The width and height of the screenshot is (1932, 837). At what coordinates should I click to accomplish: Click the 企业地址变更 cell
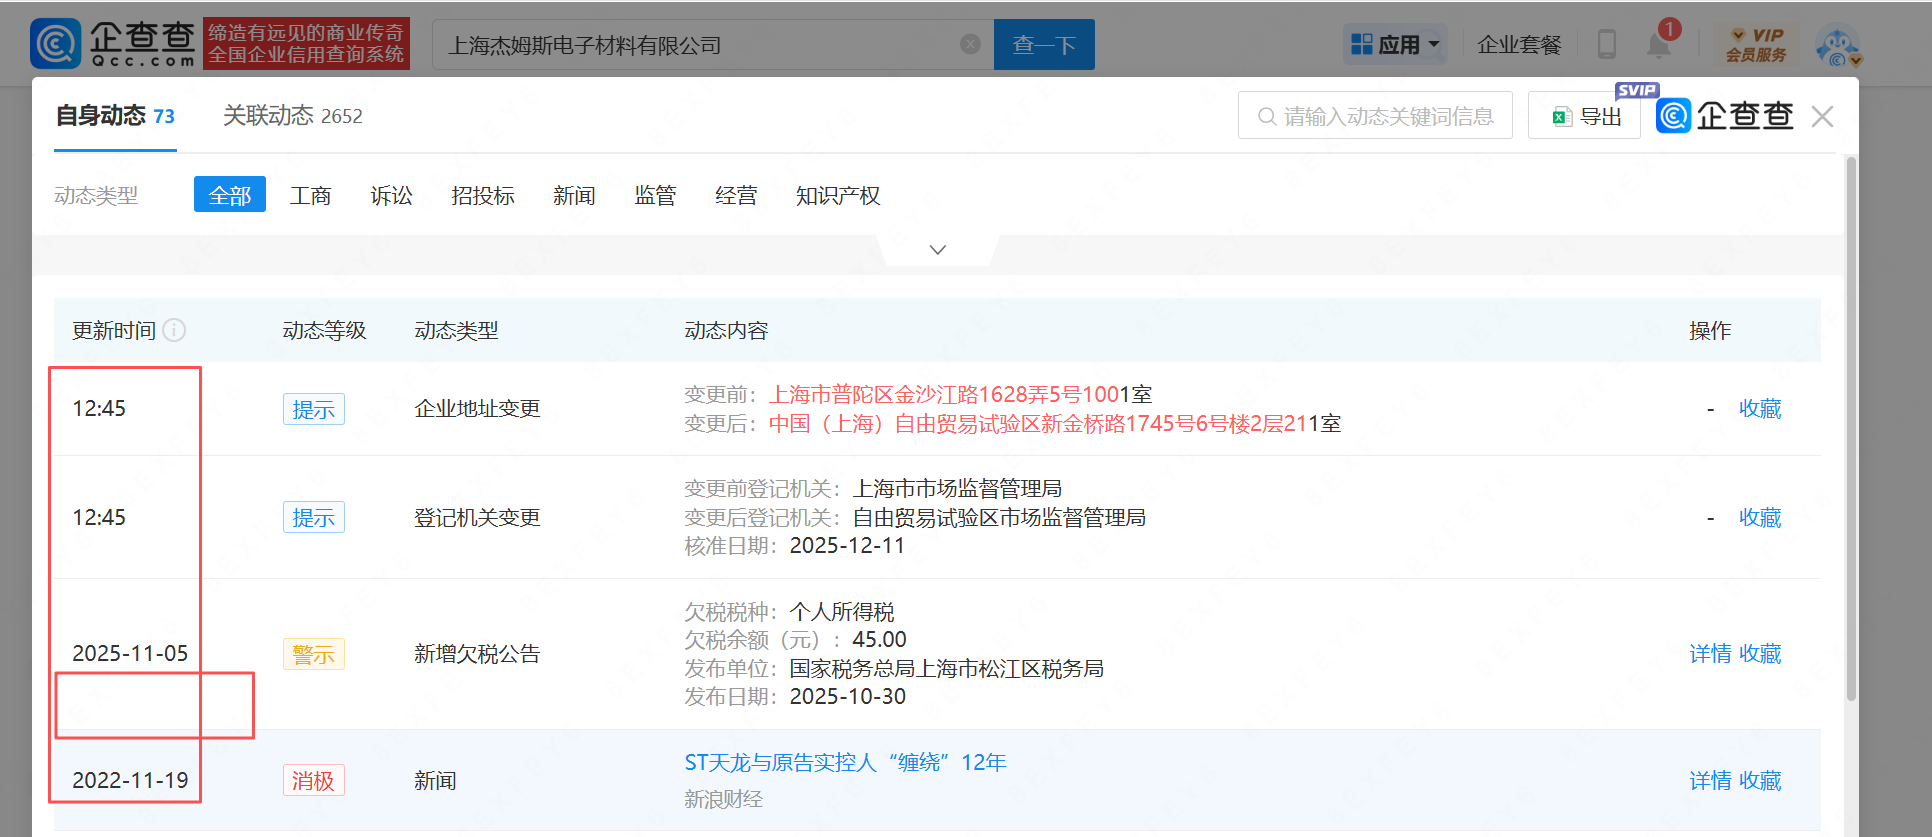(x=477, y=408)
